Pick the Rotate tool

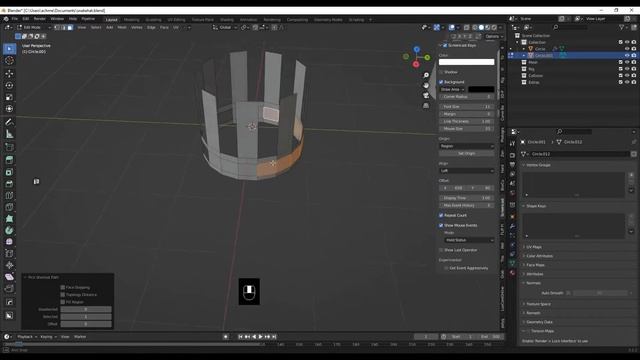click(9, 86)
